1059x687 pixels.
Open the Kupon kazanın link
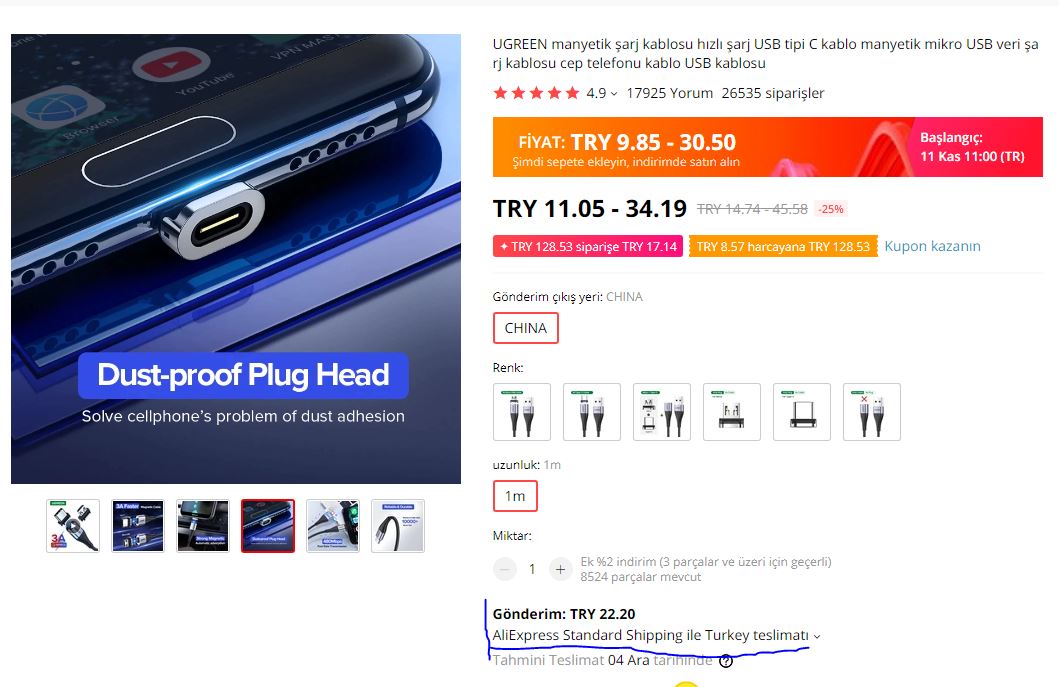pos(932,247)
